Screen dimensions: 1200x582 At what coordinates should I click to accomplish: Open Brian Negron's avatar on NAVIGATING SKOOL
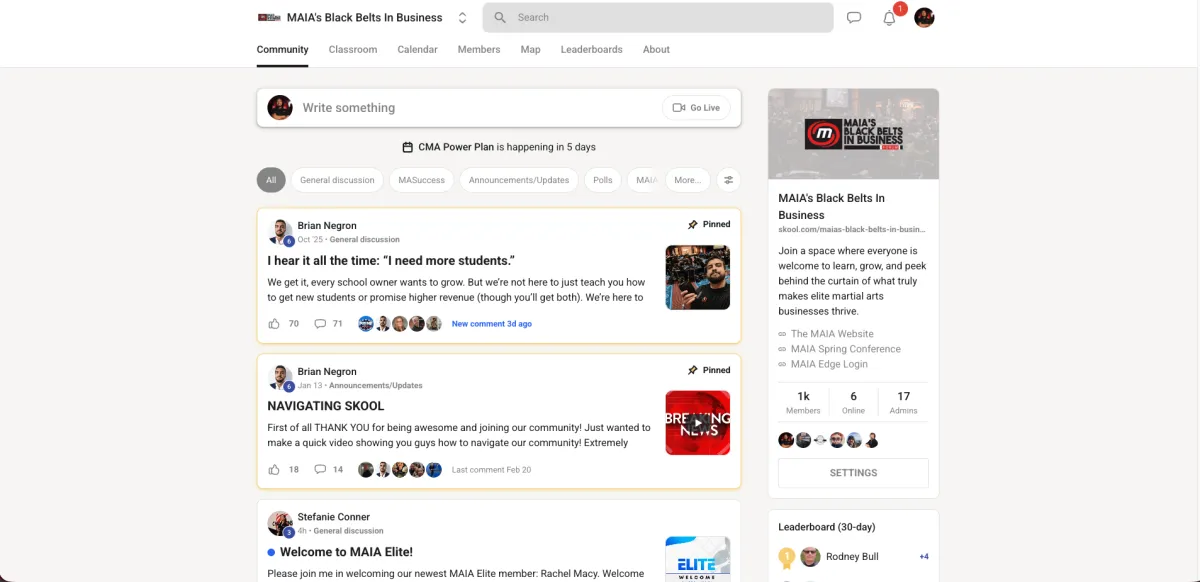pyautogui.click(x=280, y=378)
